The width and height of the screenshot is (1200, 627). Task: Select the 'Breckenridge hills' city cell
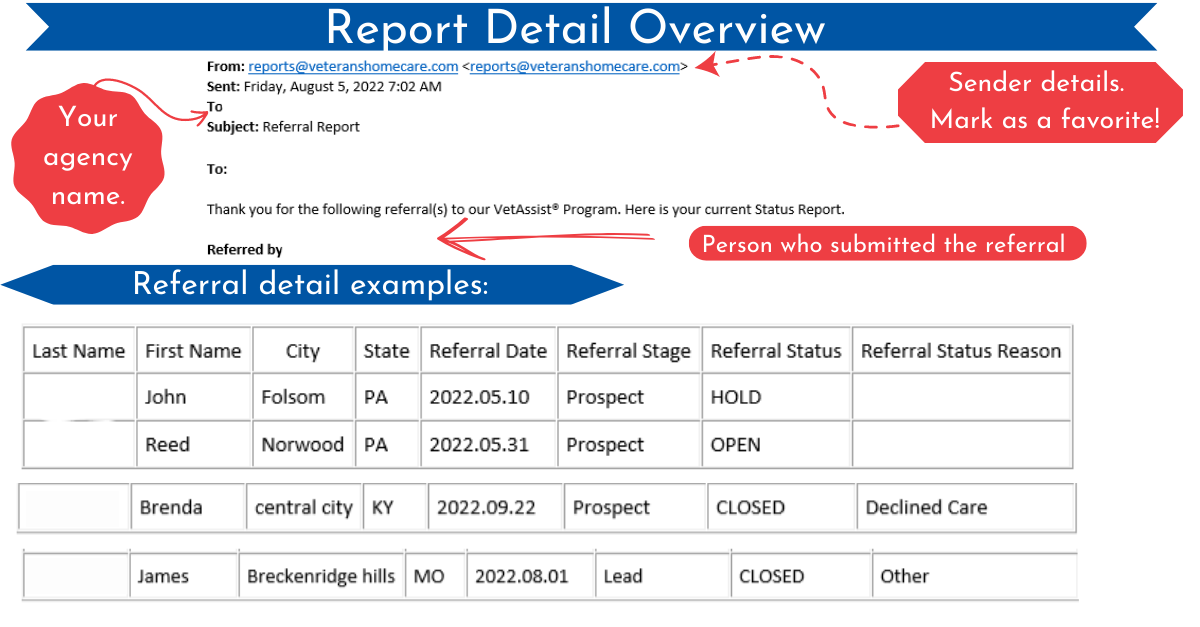[x=321, y=576]
